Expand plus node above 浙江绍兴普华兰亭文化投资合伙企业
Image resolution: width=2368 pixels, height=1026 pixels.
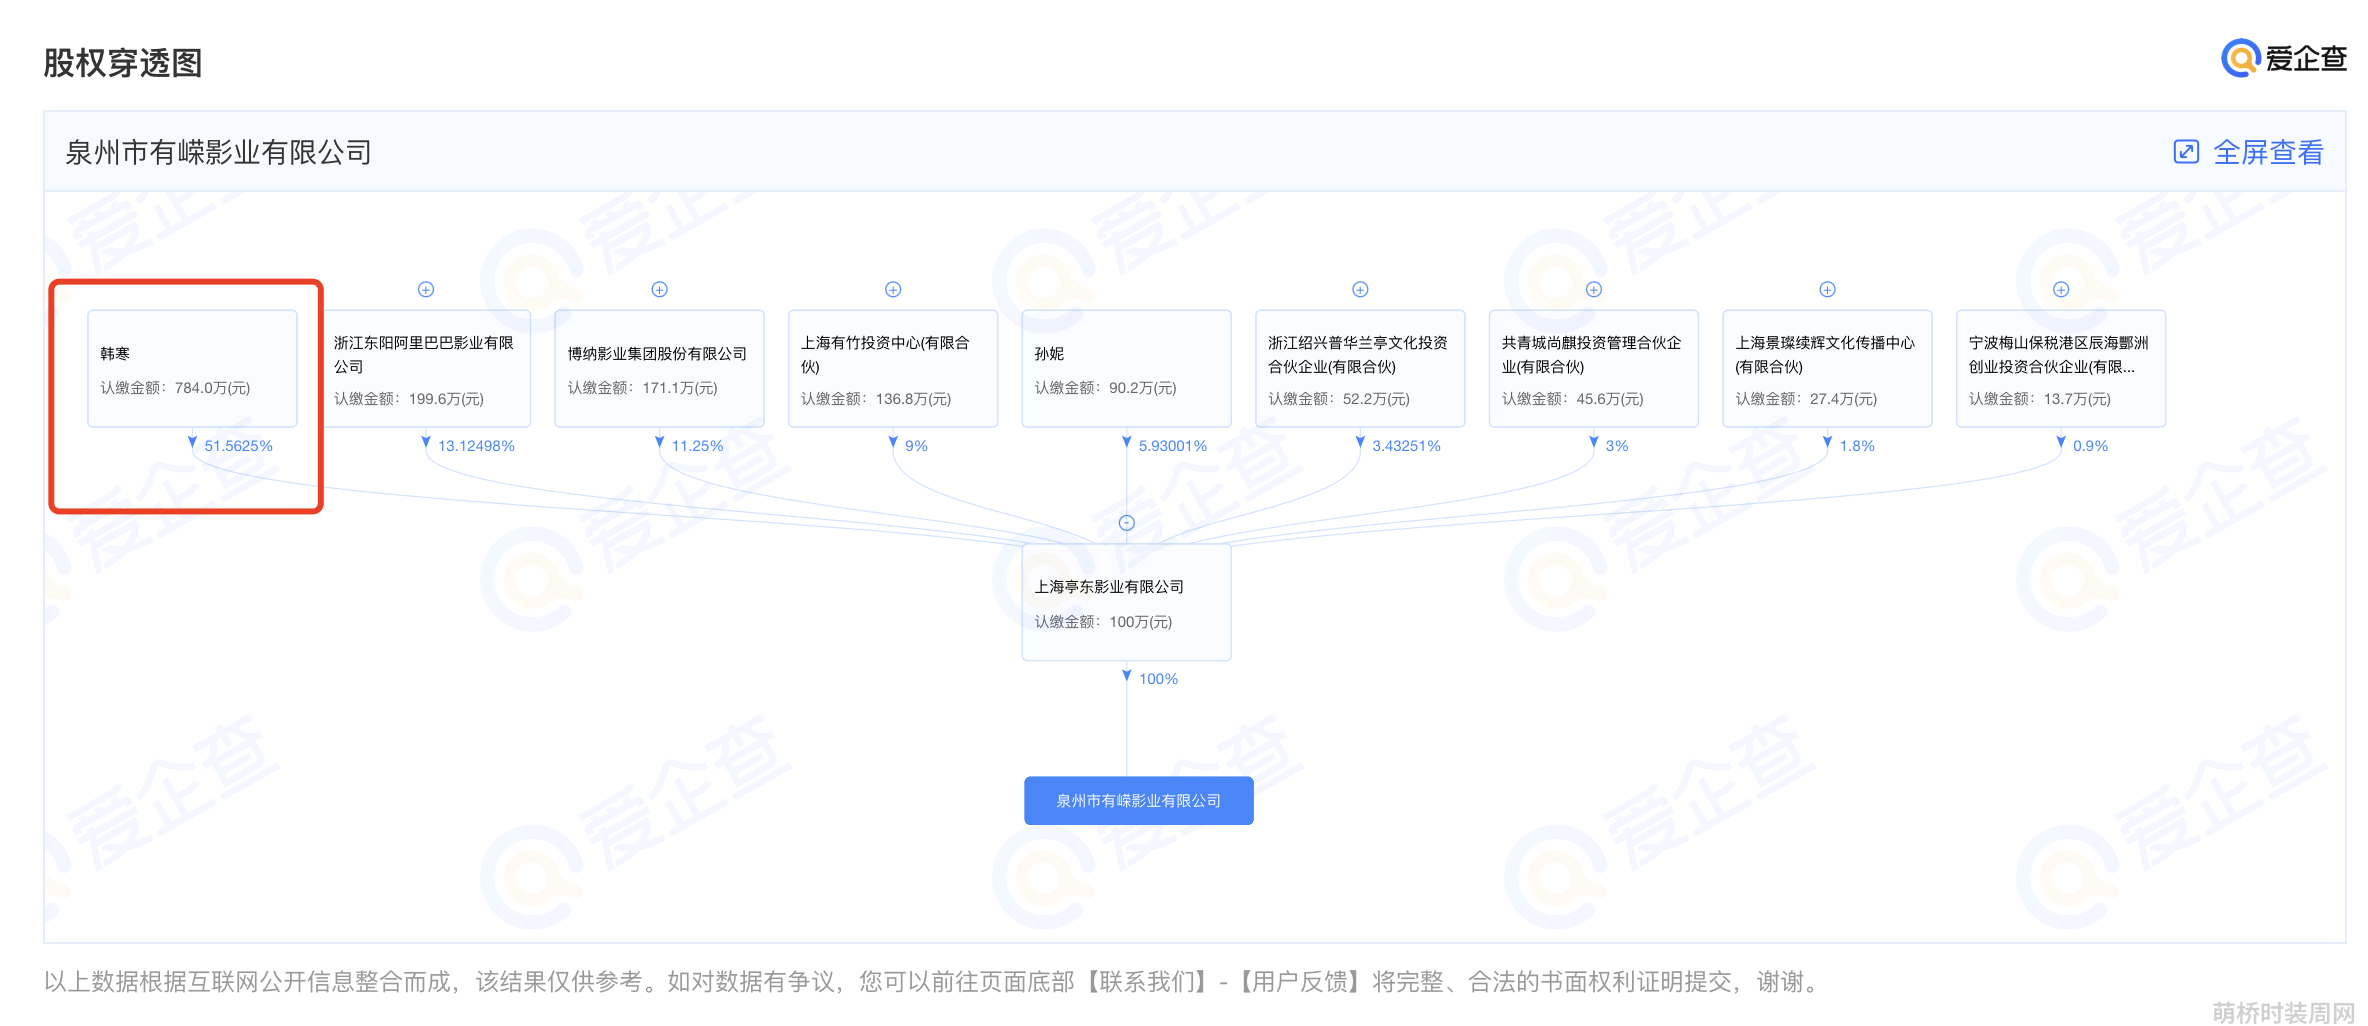1360,289
